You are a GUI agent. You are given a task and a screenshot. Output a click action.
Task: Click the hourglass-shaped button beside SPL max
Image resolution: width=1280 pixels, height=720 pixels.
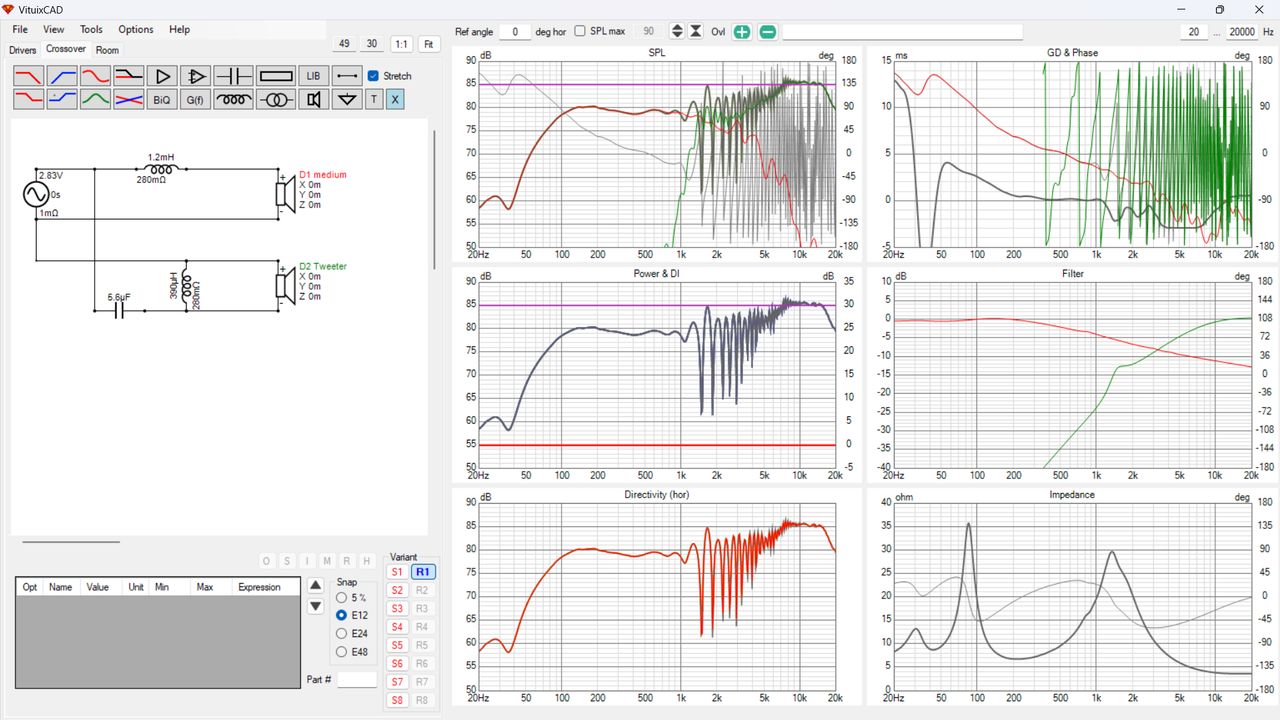[696, 32]
